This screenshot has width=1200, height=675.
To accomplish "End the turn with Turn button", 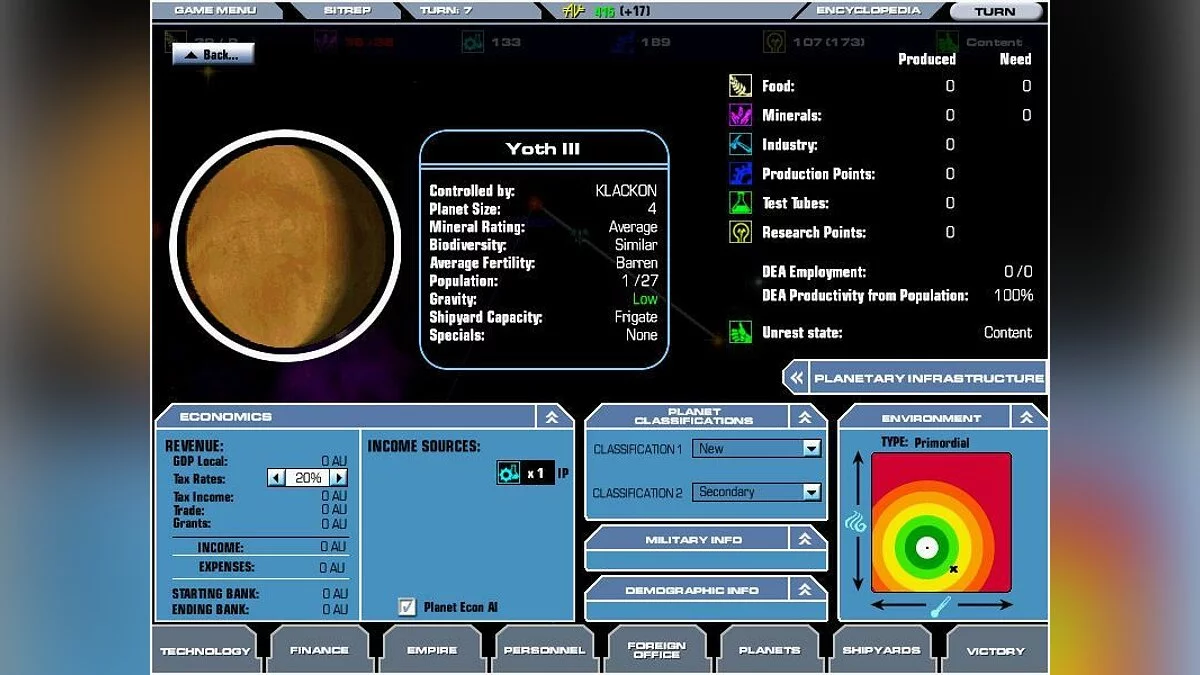I will coord(994,12).
